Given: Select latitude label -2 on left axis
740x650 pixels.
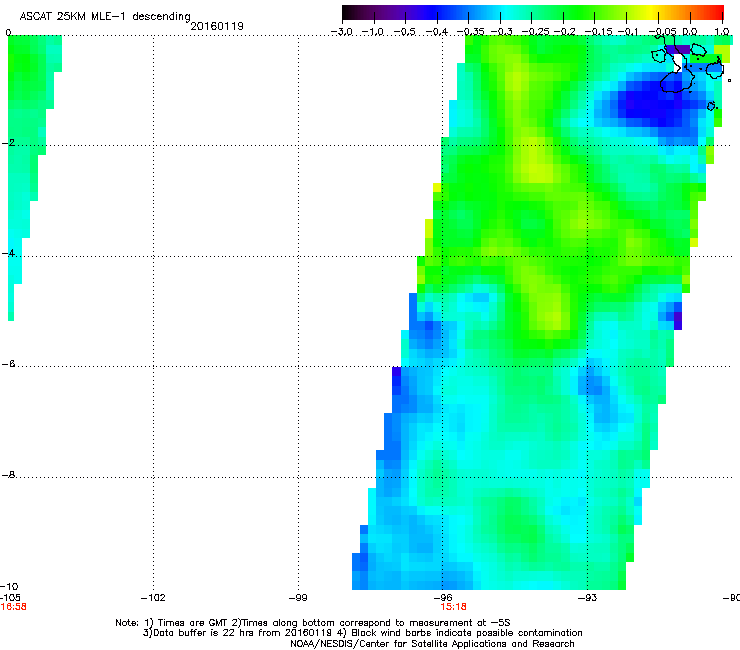Looking at the screenshot, I should (8, 143).
